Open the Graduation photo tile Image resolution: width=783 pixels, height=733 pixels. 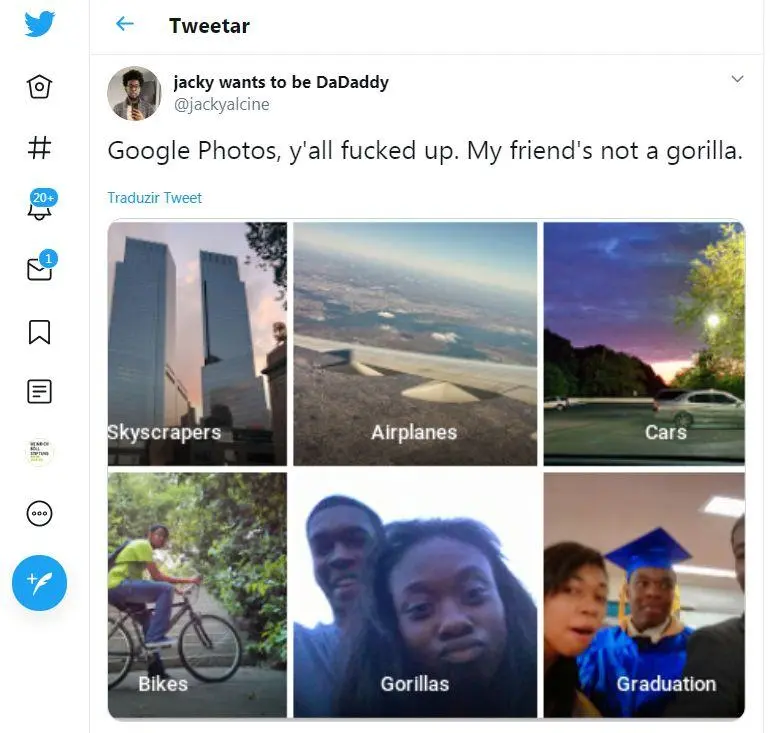pos(644,594)
